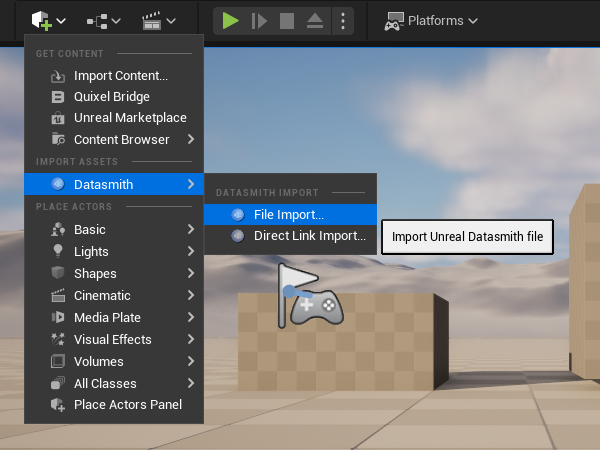Expand the Visual Effects submenu chevron
This screenshot has width=600, height=450.
(x=191, y=339)
